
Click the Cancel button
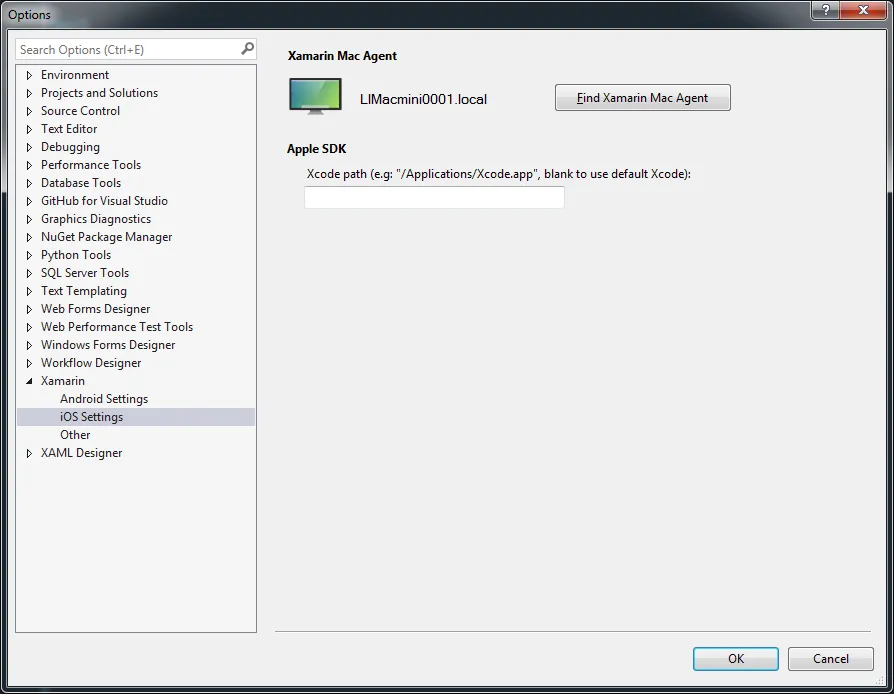(x=830, y=659)
